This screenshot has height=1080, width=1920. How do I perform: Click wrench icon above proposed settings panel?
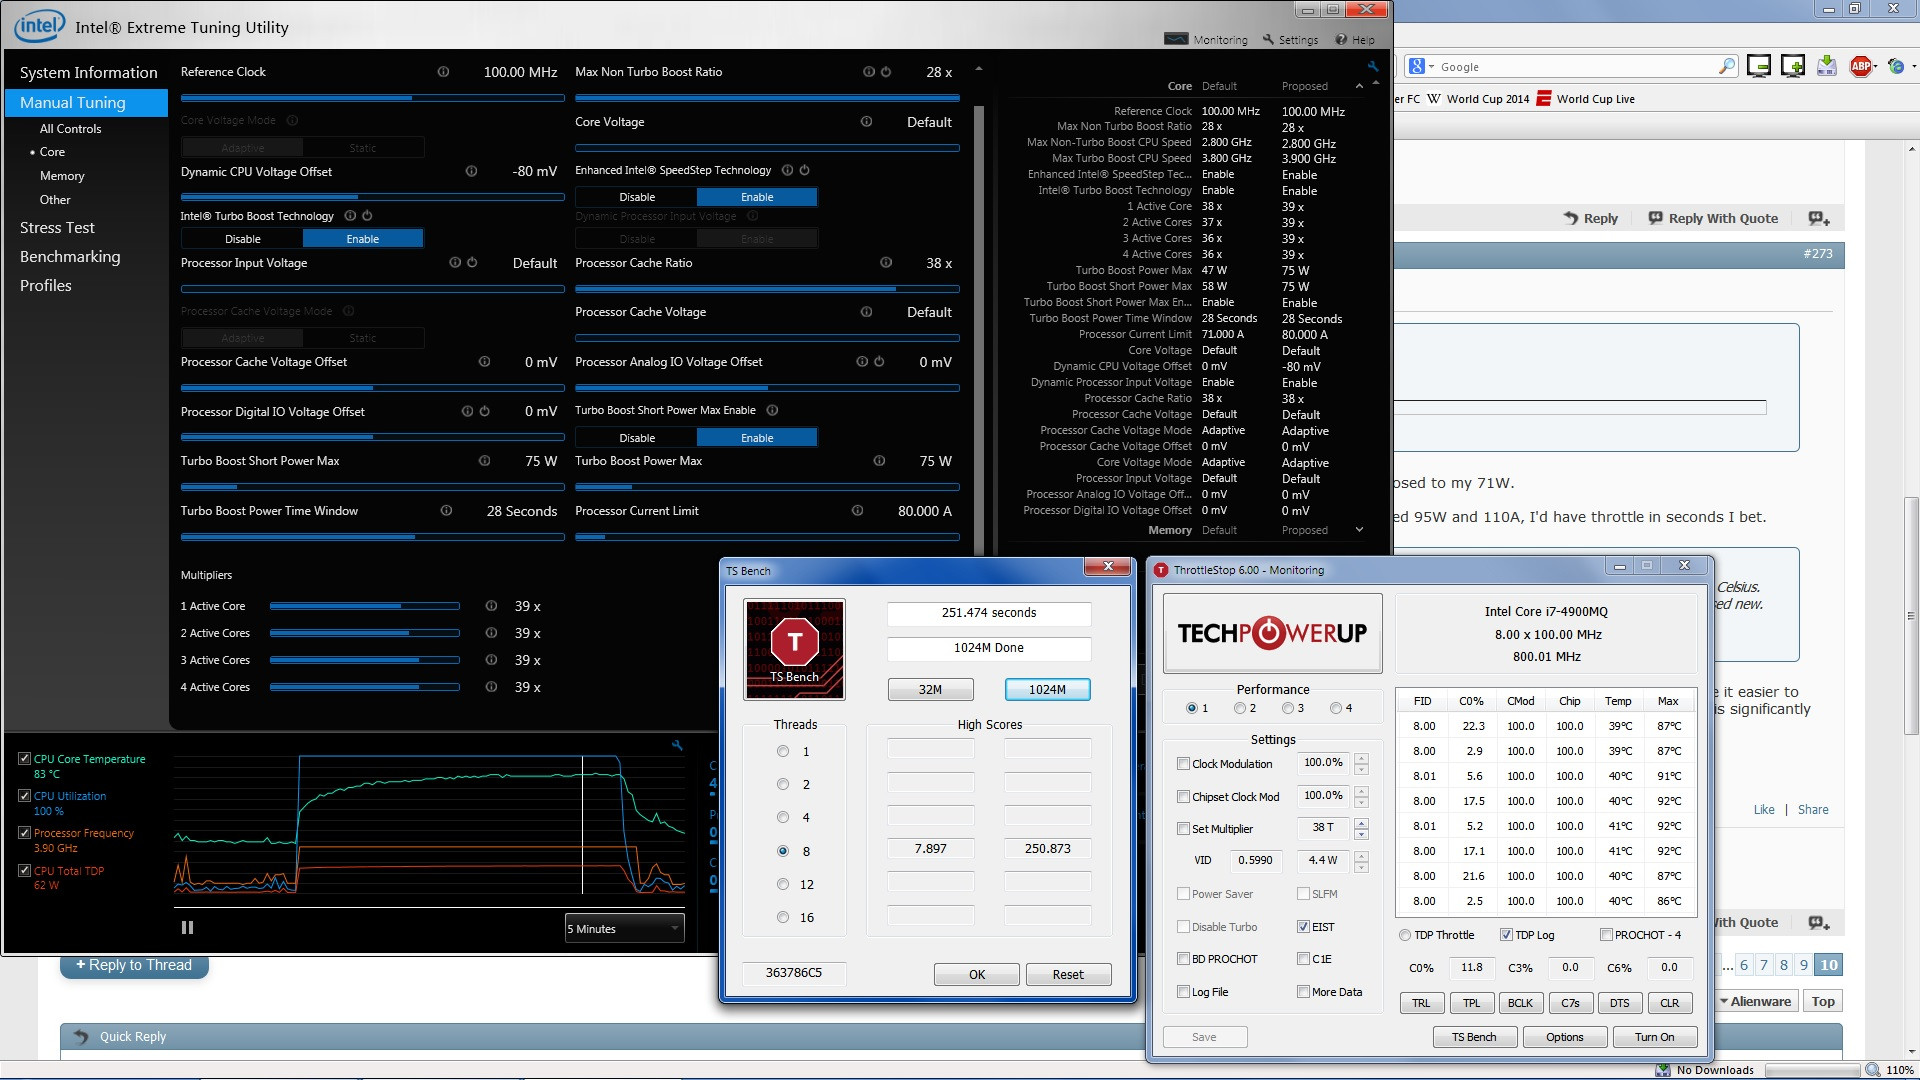1373,66
